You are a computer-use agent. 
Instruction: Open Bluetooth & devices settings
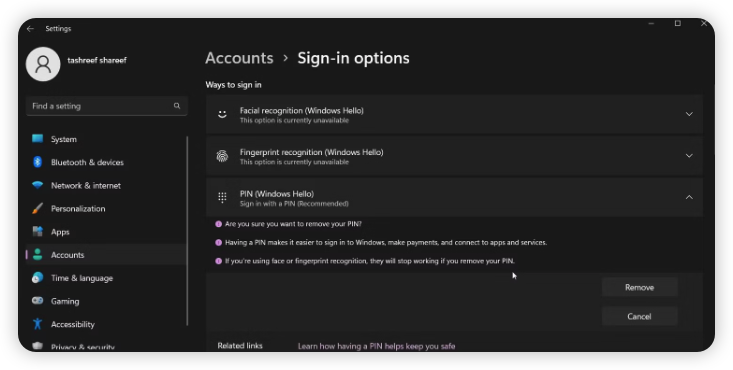(107, 162)
